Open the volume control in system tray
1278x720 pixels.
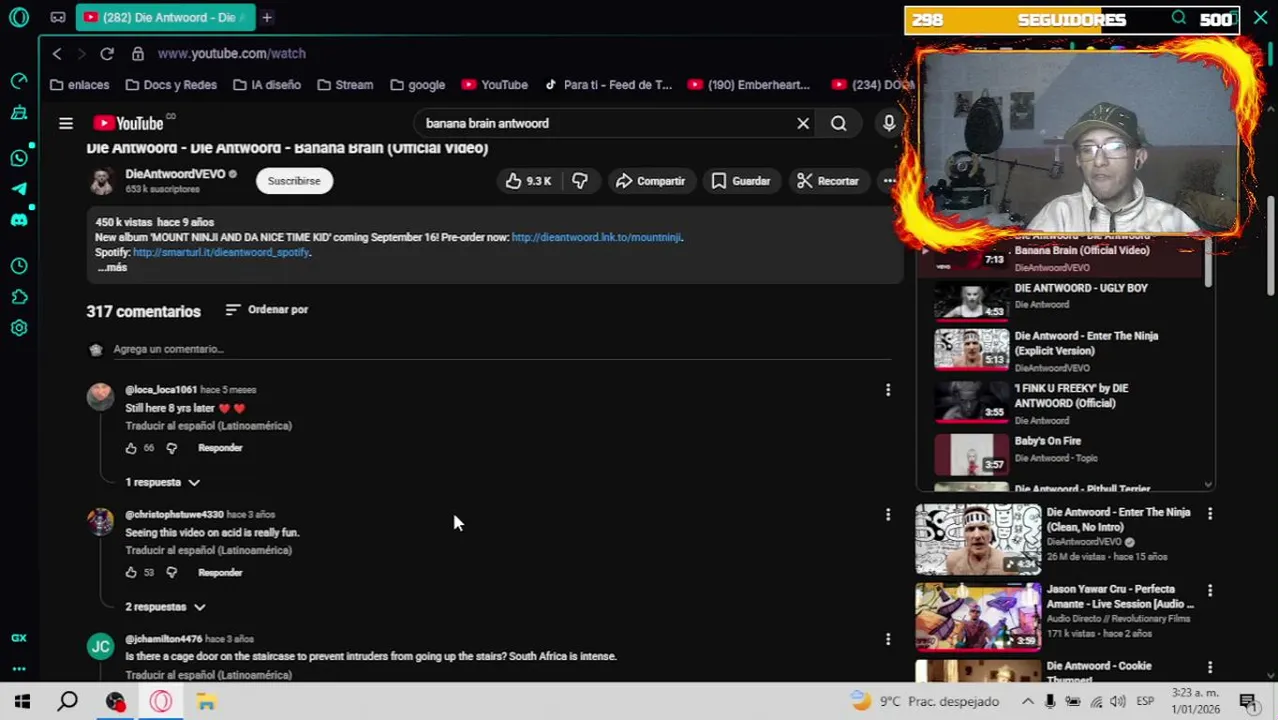tap(1118, 701)
